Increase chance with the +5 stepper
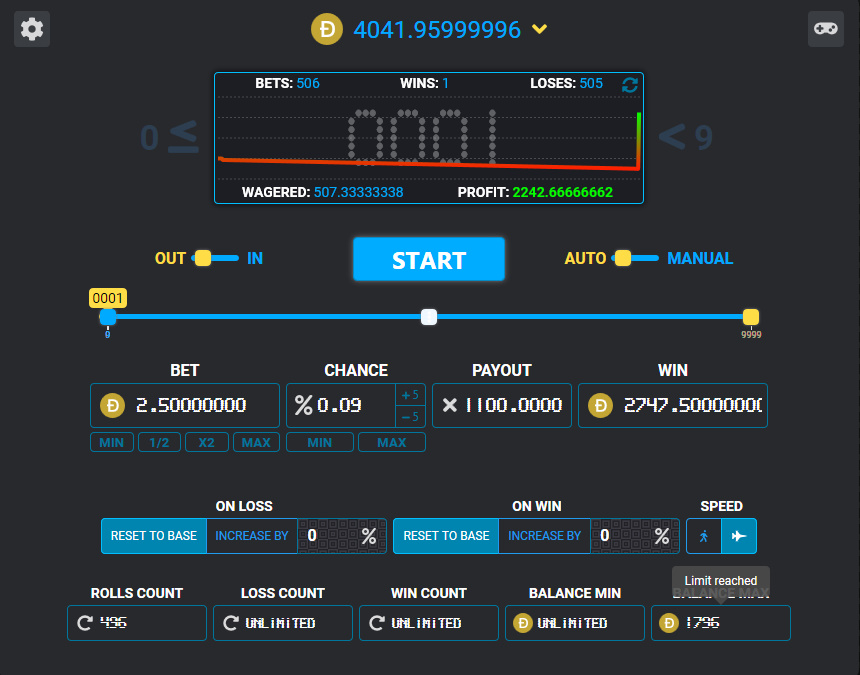The height and width of the screenshot is (675, 860). pyautogui.click(x=410, y=394)
